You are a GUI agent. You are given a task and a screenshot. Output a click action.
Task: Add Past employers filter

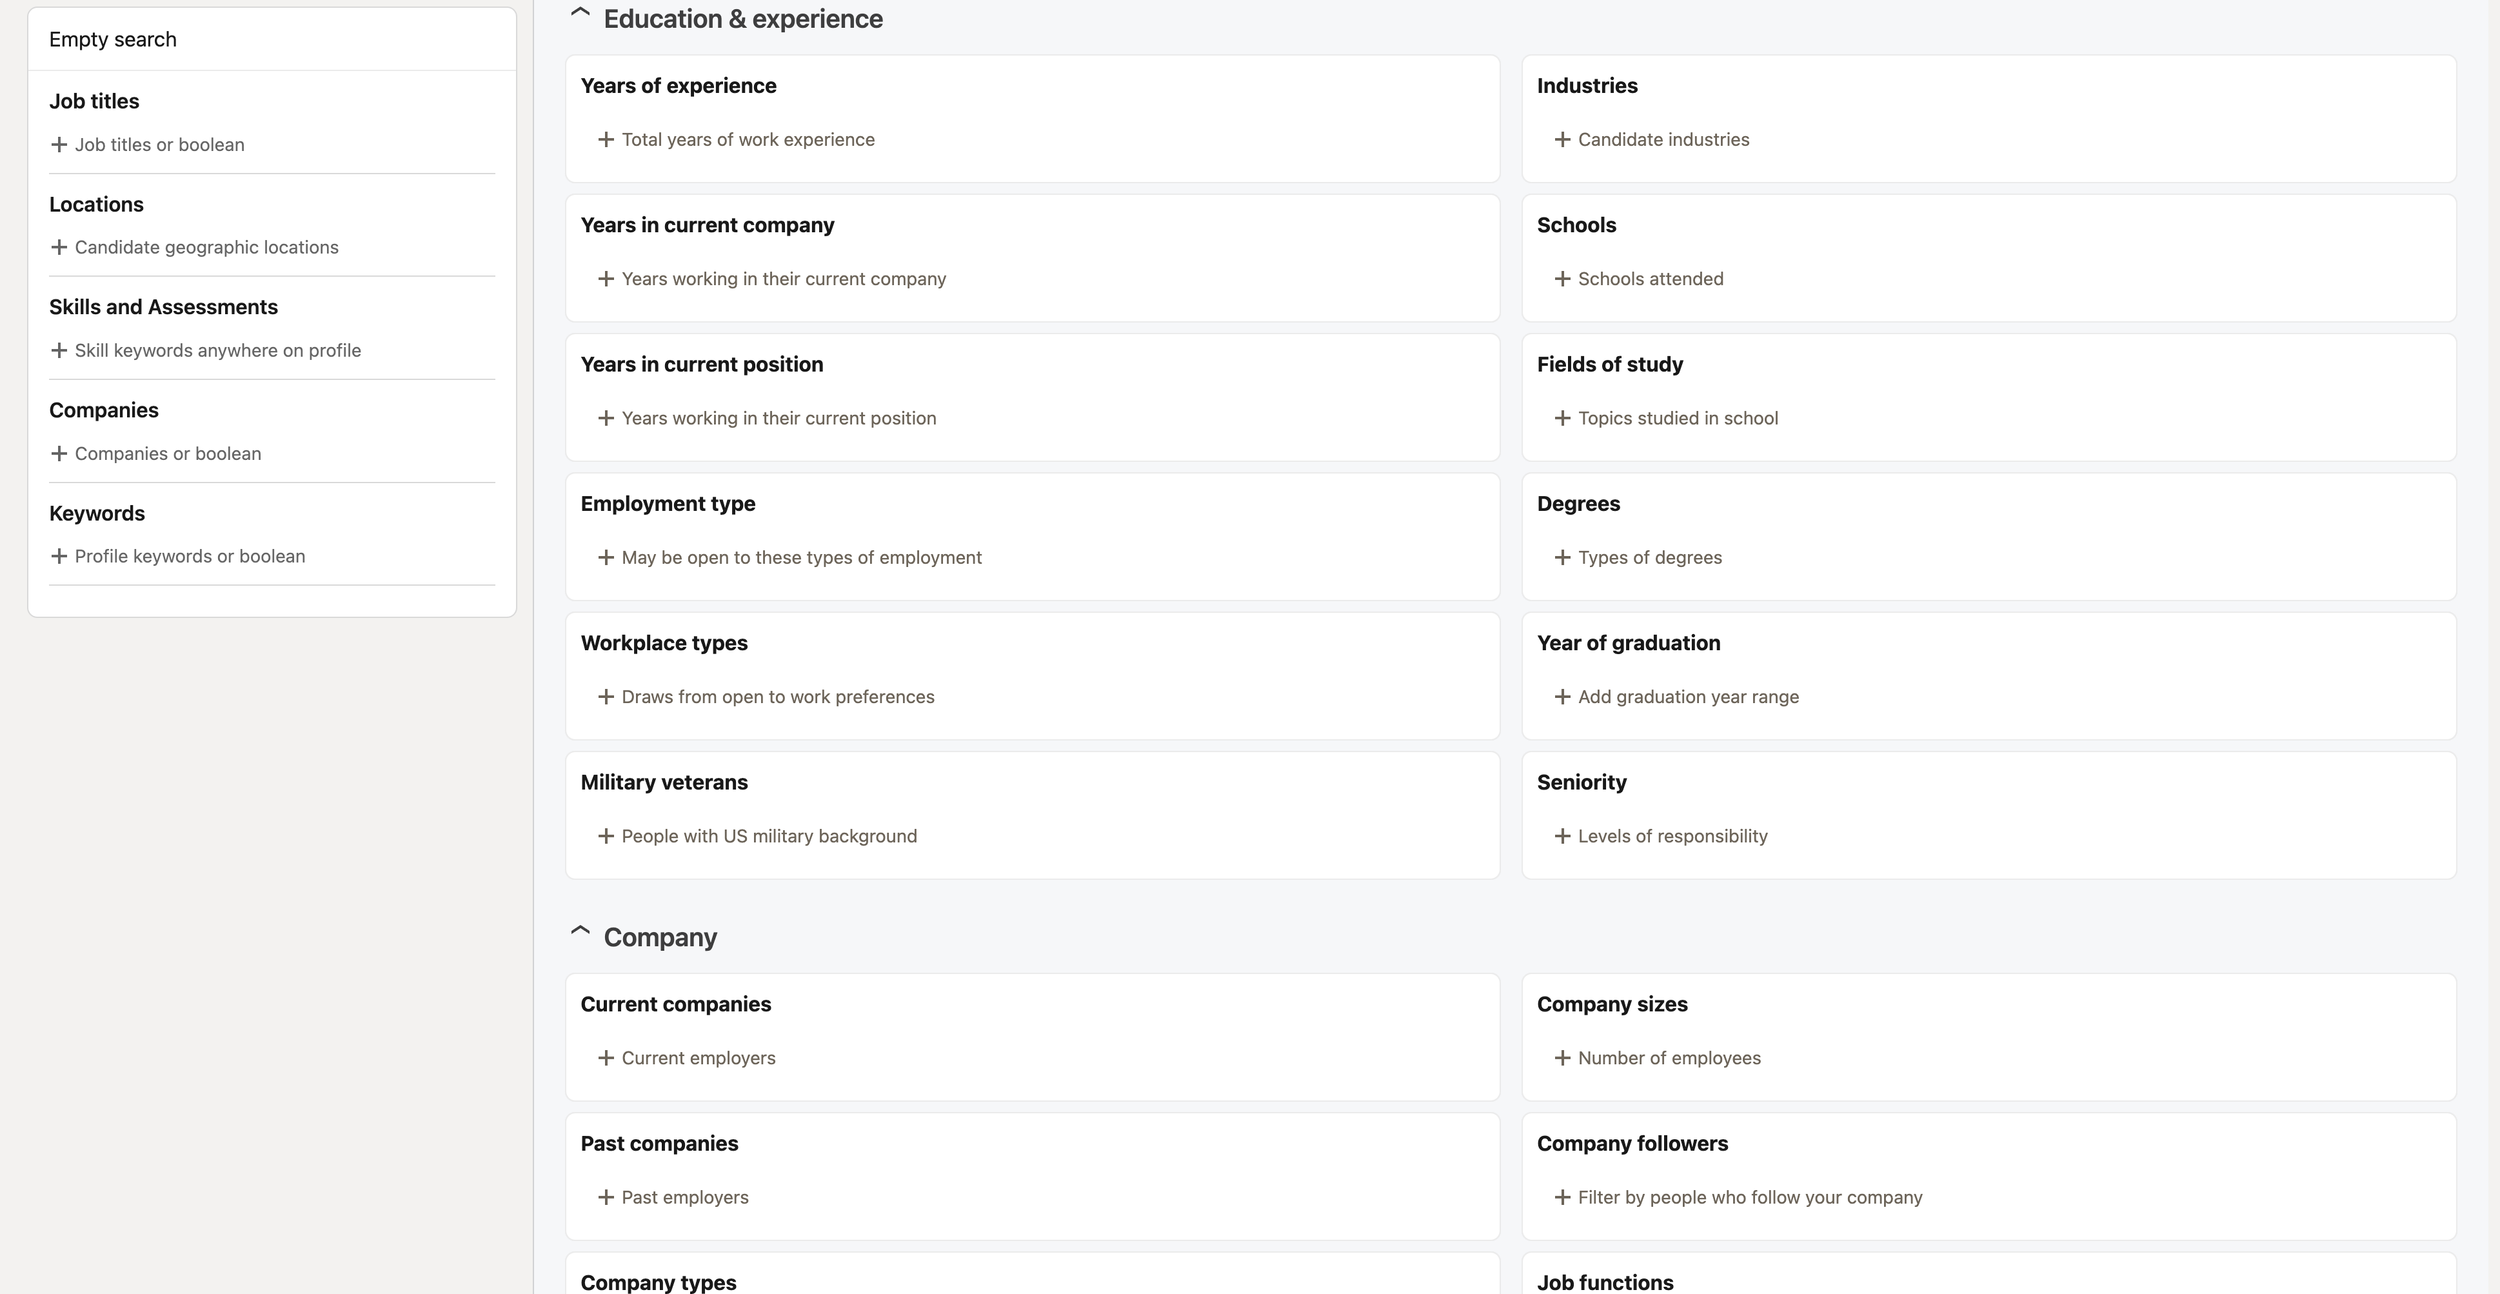click(x=673, y=1197)
